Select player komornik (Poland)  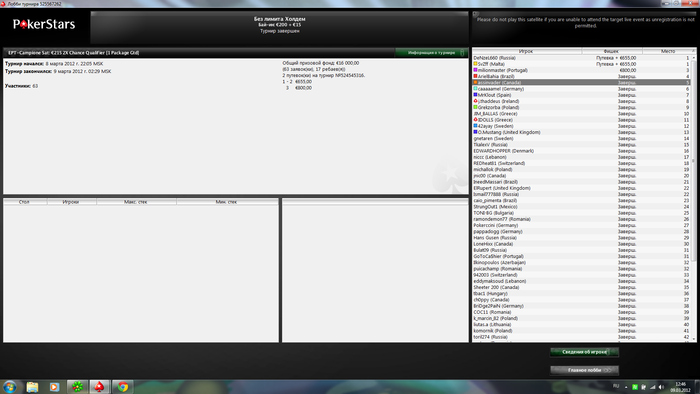pyautogui.click(x=582, y=331)
